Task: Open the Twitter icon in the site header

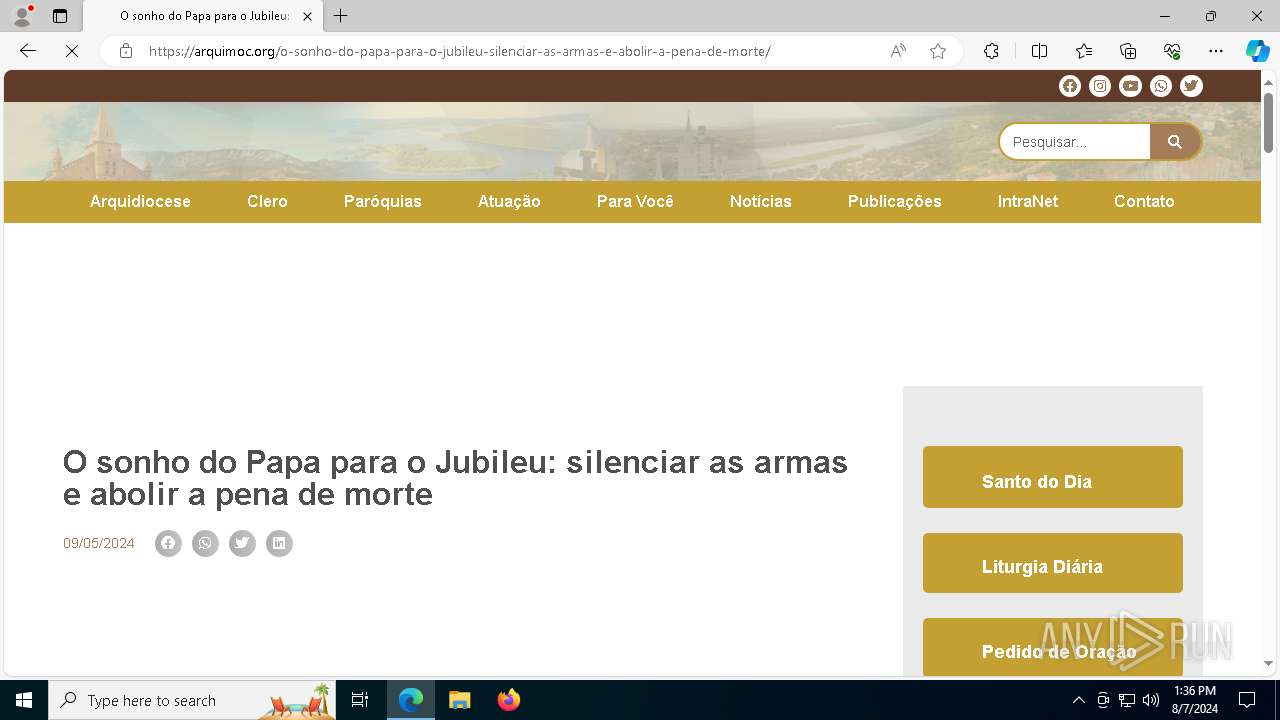Action: (1191, 86)
